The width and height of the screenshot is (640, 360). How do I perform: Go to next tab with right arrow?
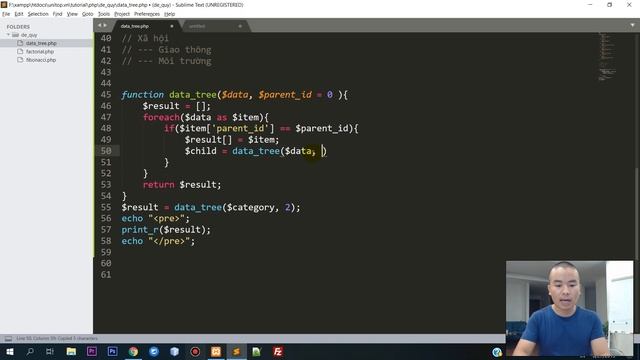tap(105, 25)
